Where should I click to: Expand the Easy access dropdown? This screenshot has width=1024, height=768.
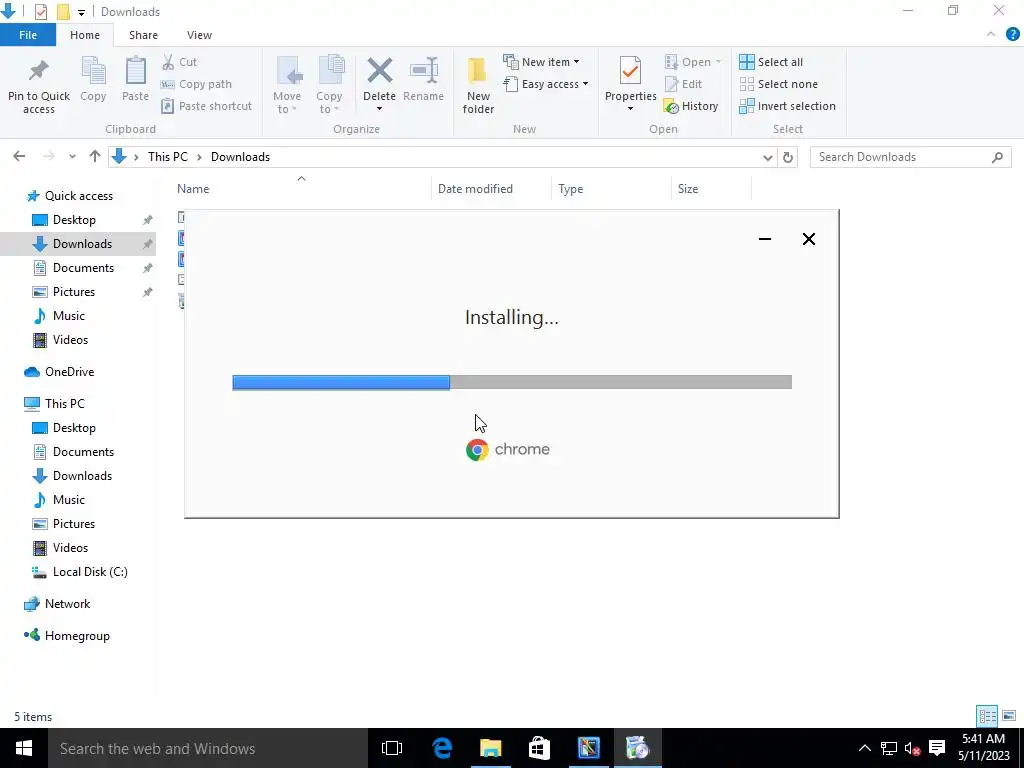[x=546, y=84]
